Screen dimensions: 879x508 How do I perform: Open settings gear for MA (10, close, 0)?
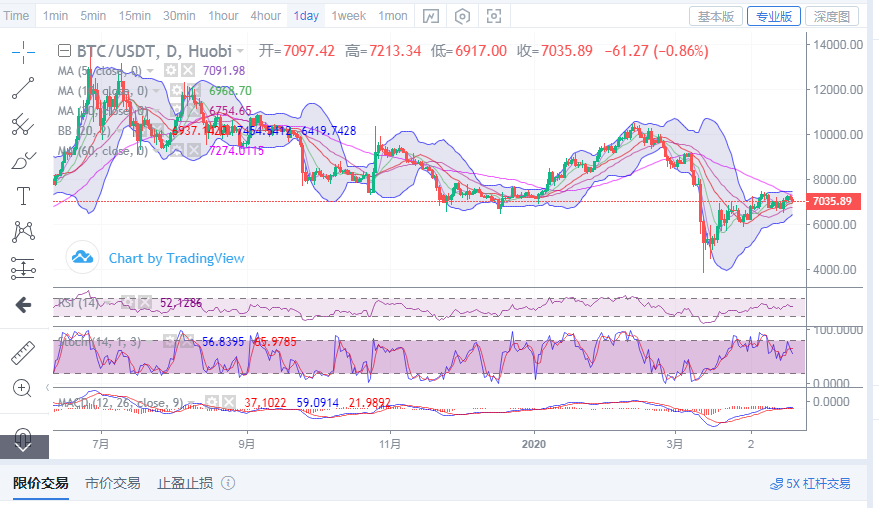177,91
